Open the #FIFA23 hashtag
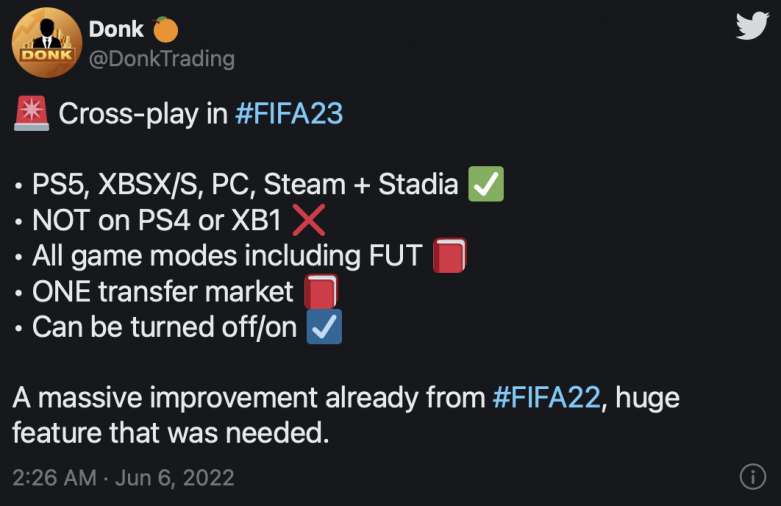Screen dimensions: 781x506 coord(289,113)
